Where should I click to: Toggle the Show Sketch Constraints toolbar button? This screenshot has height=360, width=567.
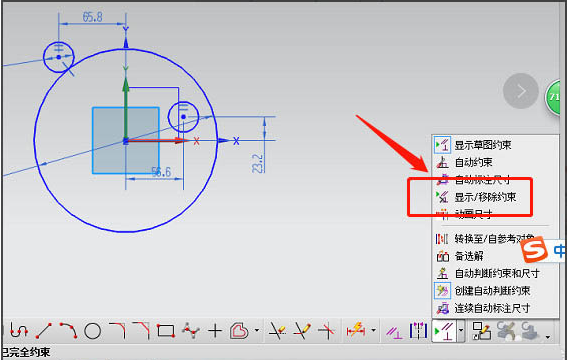(x=444, y=331)
